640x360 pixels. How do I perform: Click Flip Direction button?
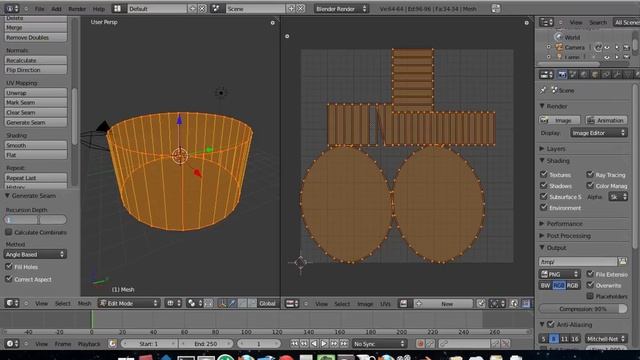[x=36, y=70]
